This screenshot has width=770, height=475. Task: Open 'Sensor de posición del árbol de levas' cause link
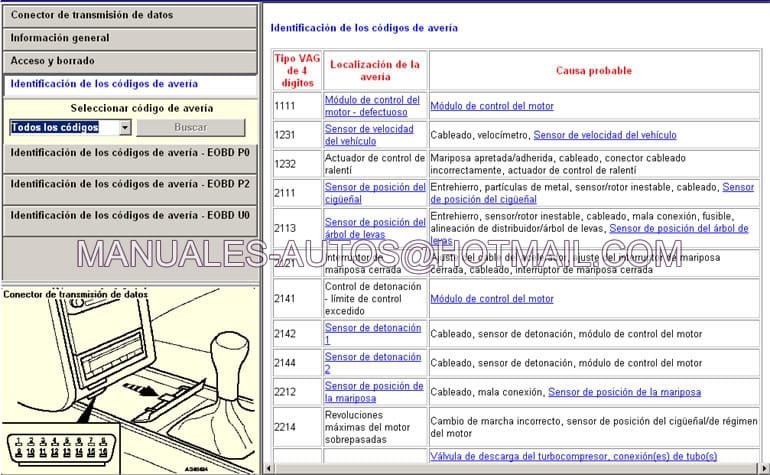pyautogui.click(x=678, y=228)
